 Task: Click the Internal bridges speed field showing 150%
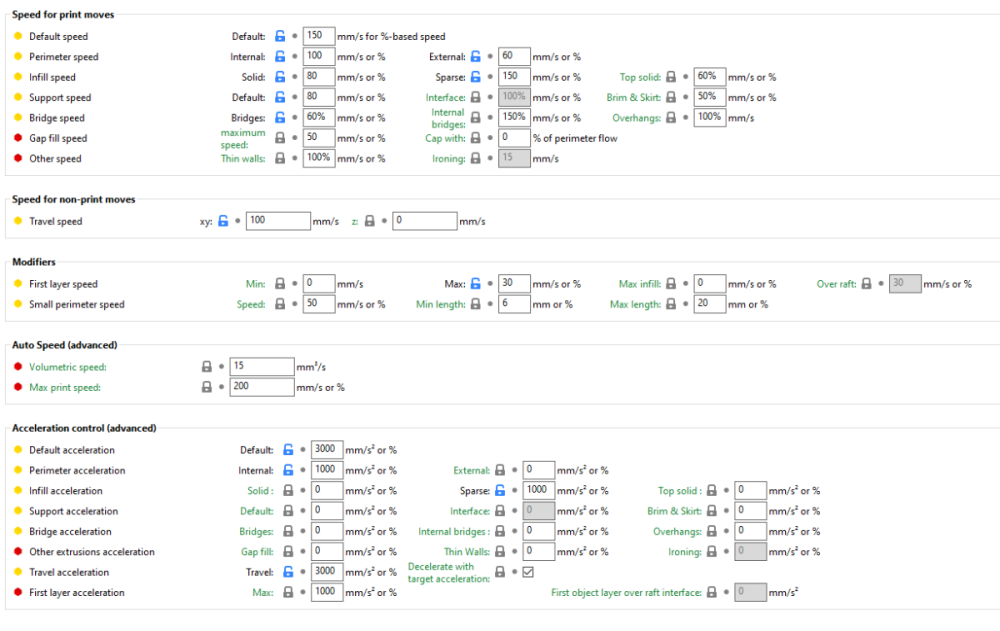pos(514,117)
